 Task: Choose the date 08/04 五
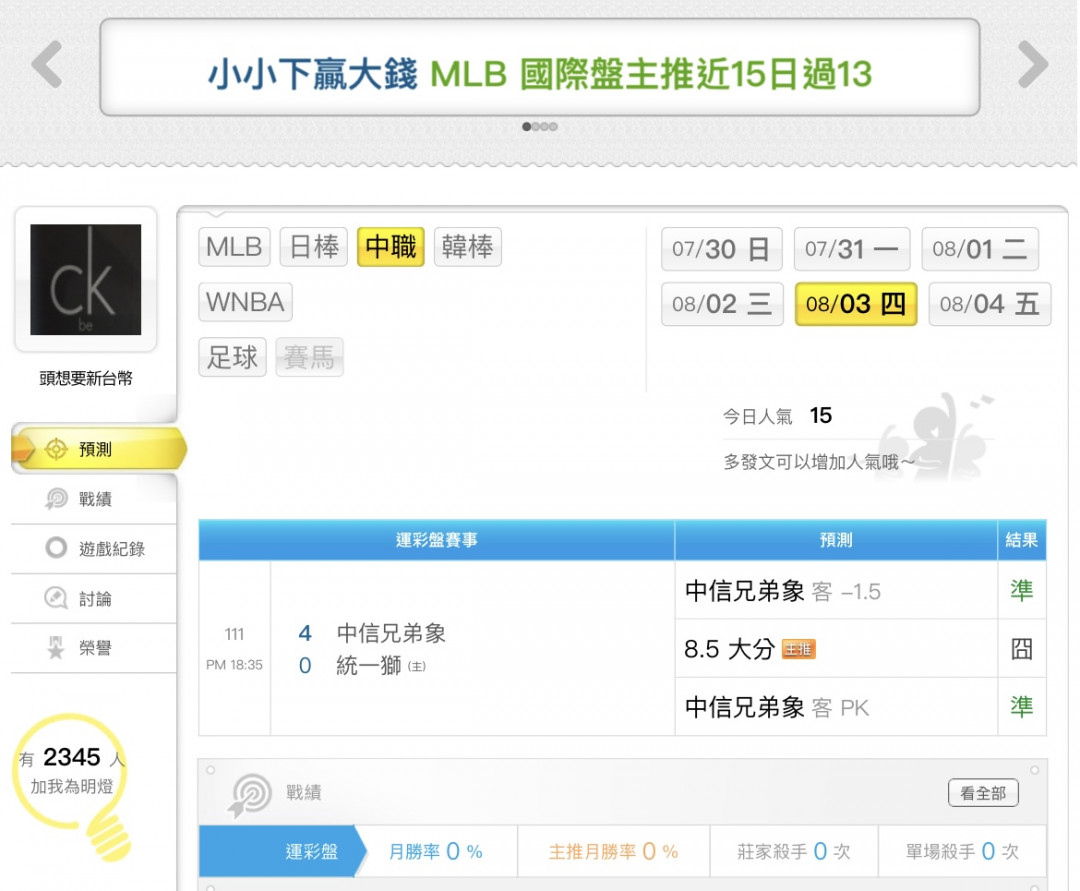pyautogui.click(x=990, y=304)
